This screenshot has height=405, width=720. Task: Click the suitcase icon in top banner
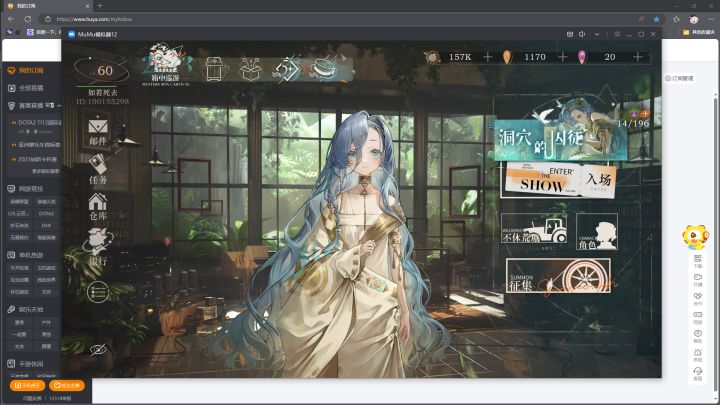pyautogui.click(x=214, y=69)
